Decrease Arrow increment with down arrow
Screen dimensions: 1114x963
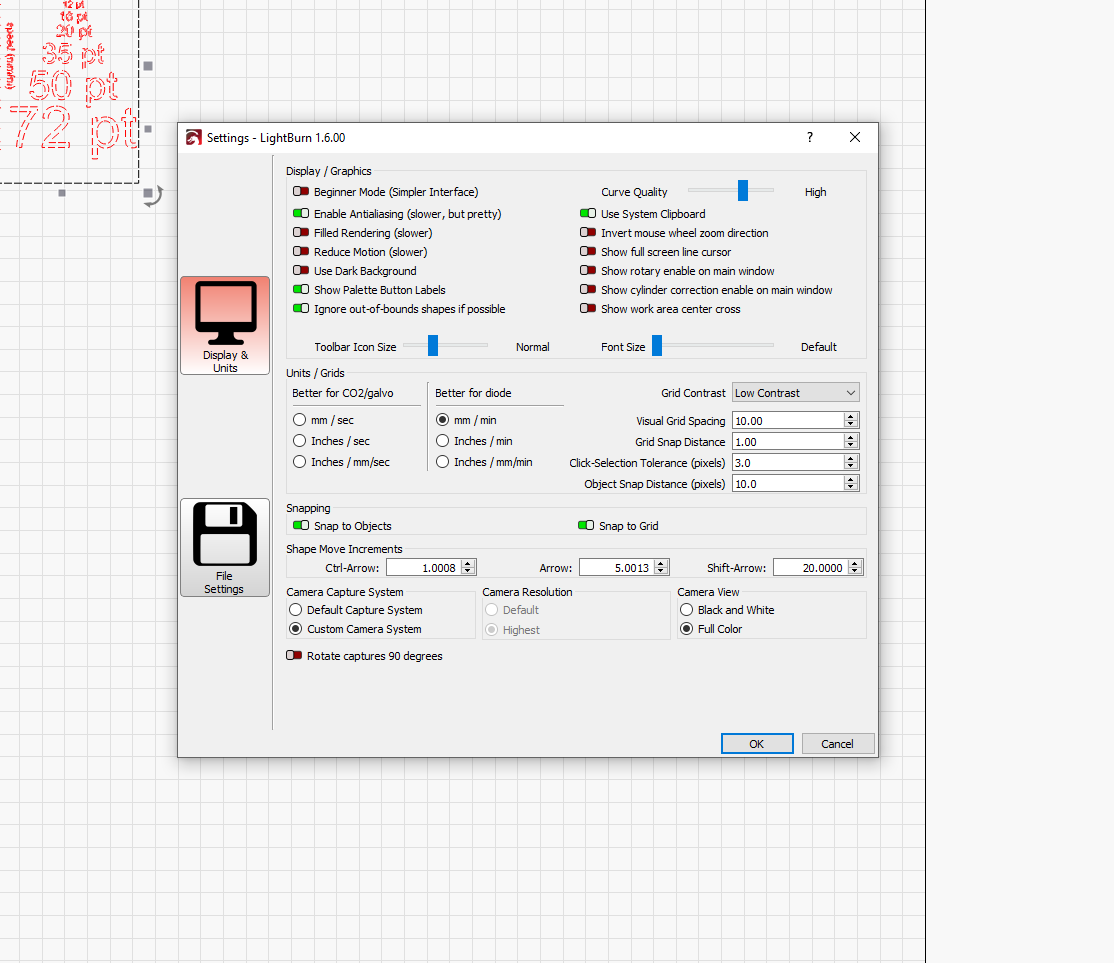tap(661, 571)
